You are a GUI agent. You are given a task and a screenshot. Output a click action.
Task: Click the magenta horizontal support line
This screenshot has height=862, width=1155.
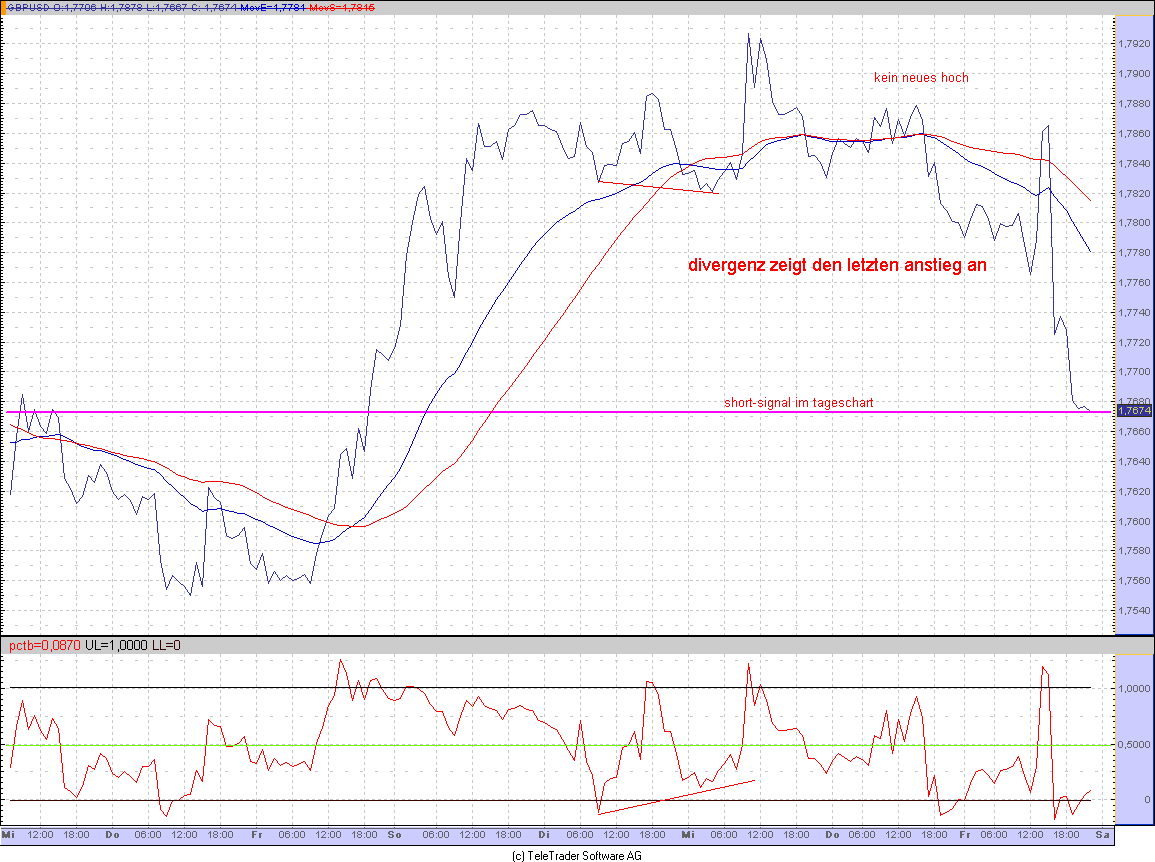[560, 412]
